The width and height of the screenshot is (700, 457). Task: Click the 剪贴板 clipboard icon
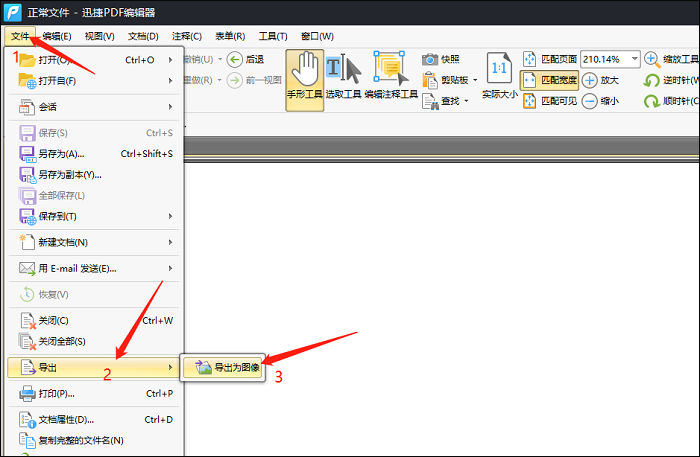430,80
